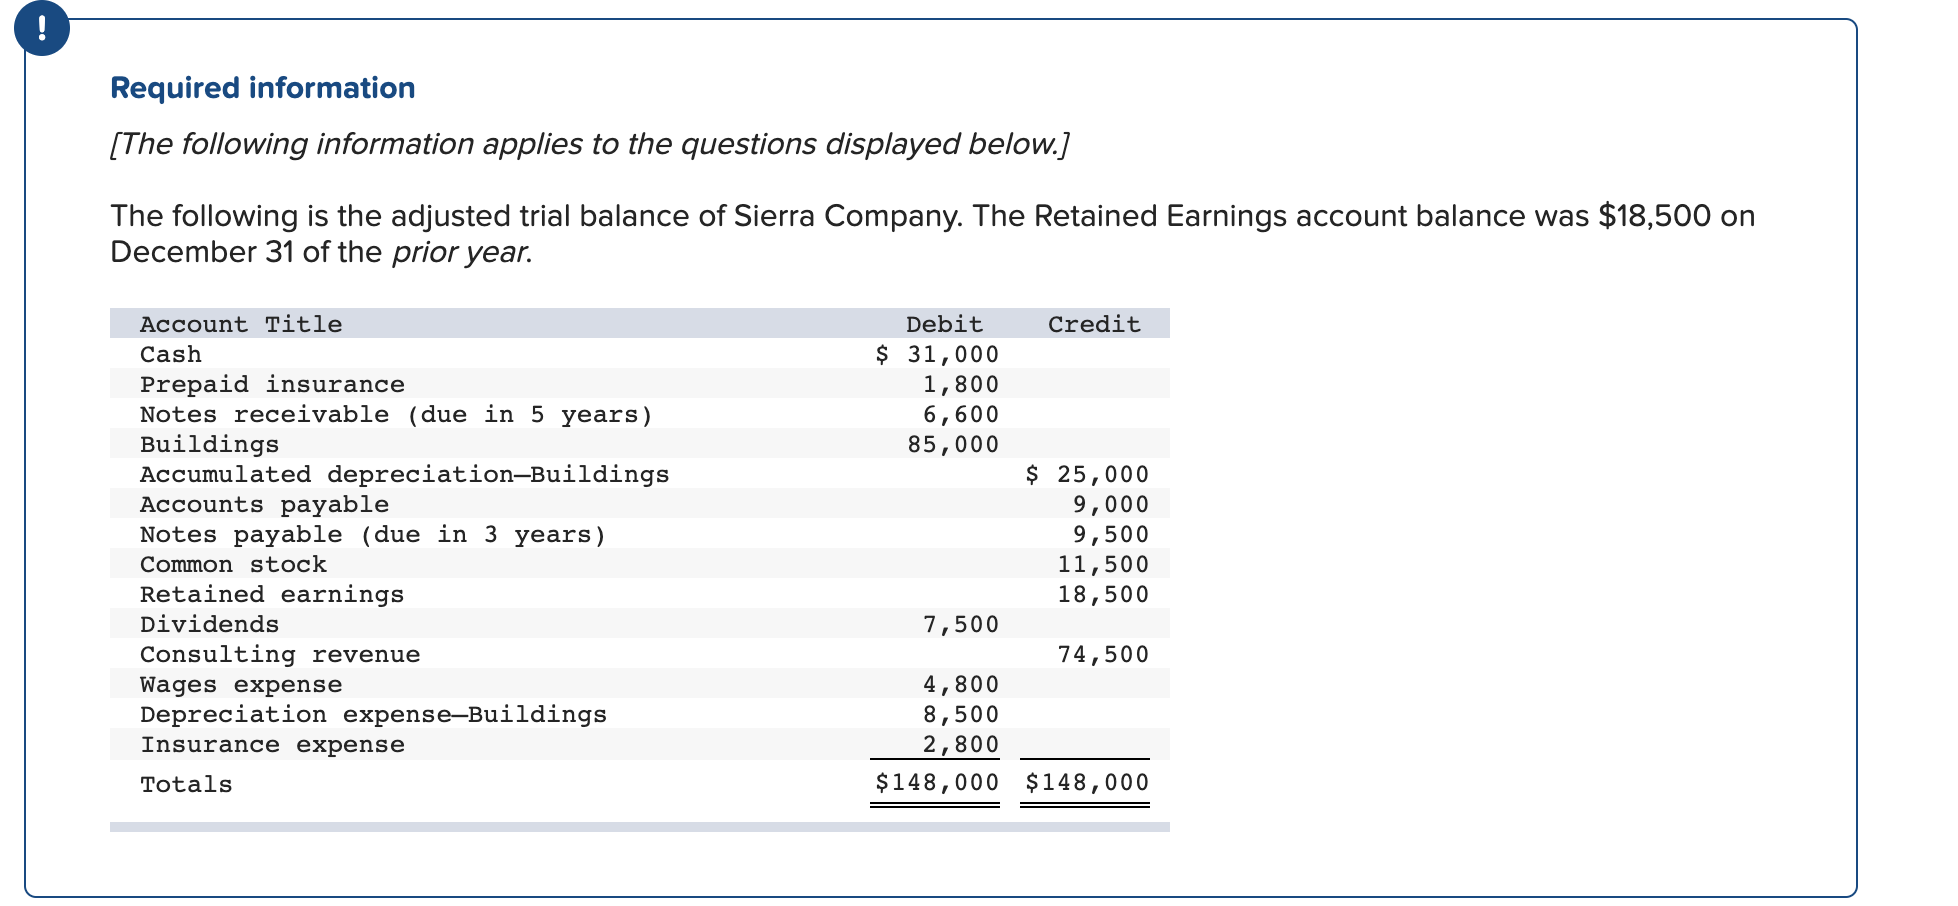Click Common stock credit value 11,500

click(x=1103, y=564)
